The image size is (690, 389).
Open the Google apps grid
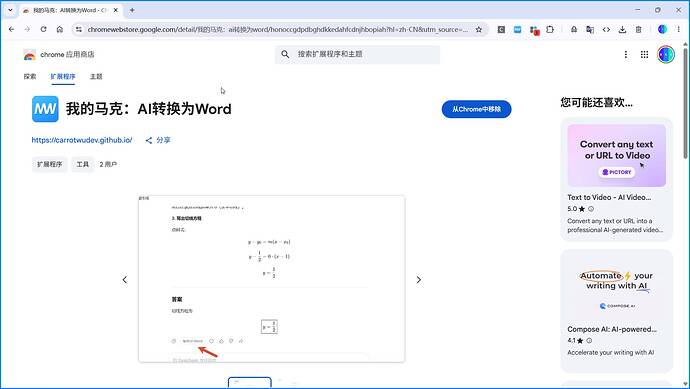tap(644, 55)
